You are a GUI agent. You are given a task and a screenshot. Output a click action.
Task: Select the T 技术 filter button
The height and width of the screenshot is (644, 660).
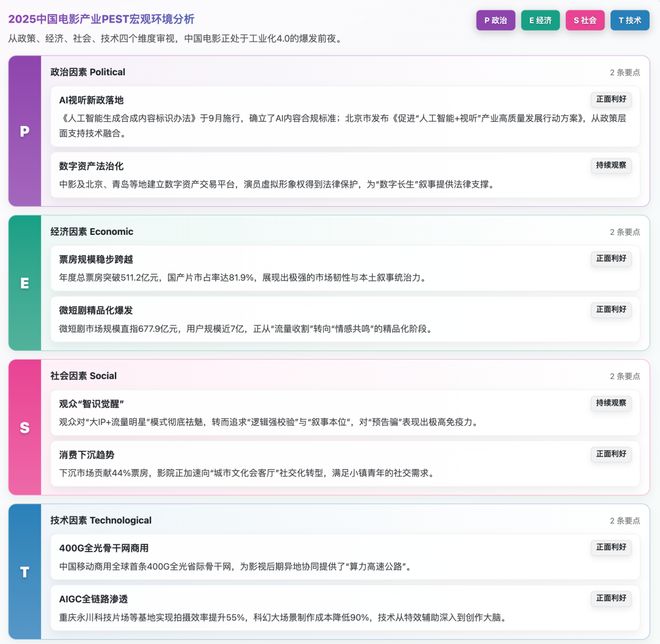point(630,20)
